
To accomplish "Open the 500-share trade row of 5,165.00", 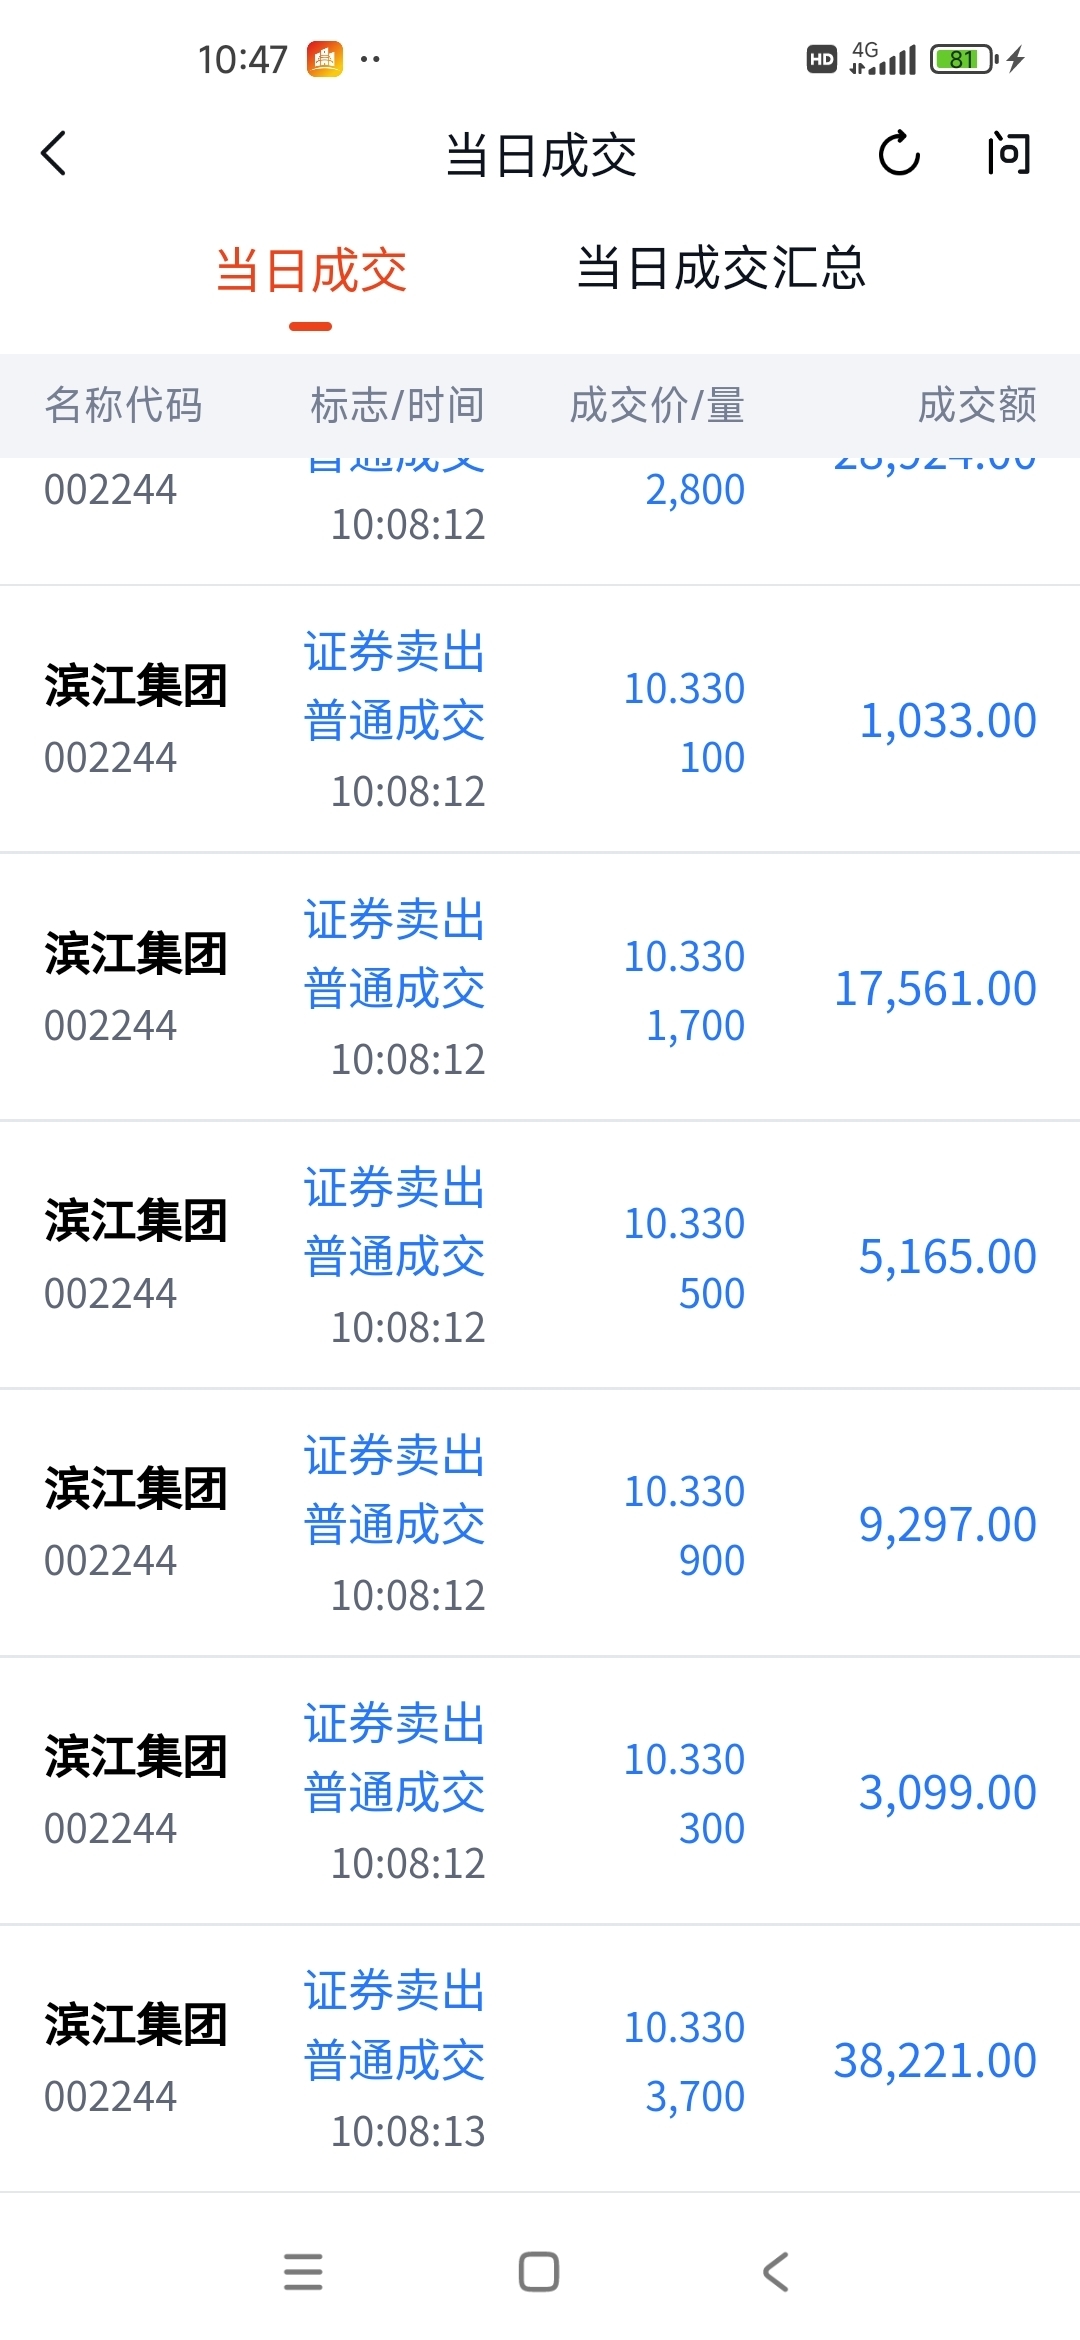I will click(540, 1256).
